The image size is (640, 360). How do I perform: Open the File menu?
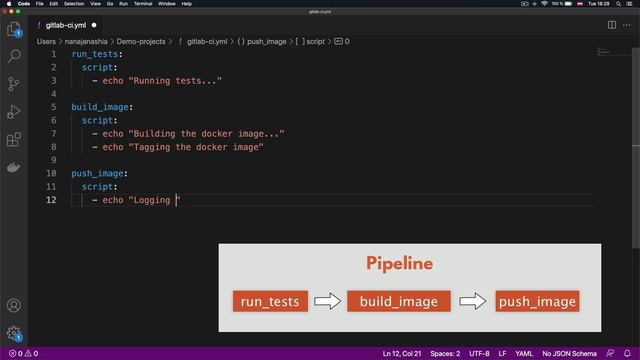pyautogui.click(x=40, y=4)
